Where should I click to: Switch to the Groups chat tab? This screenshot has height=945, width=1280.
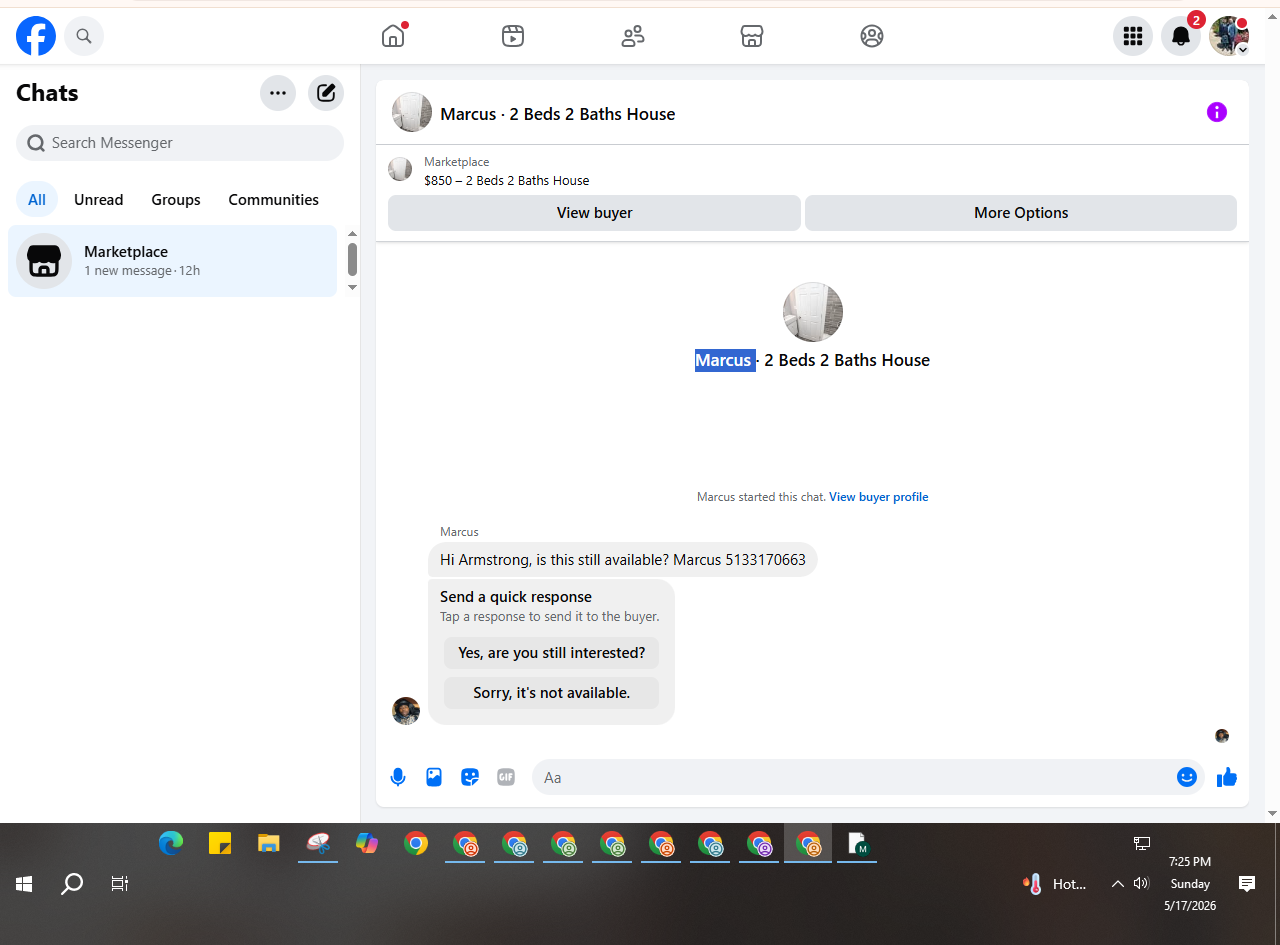(x=176, y=200)
